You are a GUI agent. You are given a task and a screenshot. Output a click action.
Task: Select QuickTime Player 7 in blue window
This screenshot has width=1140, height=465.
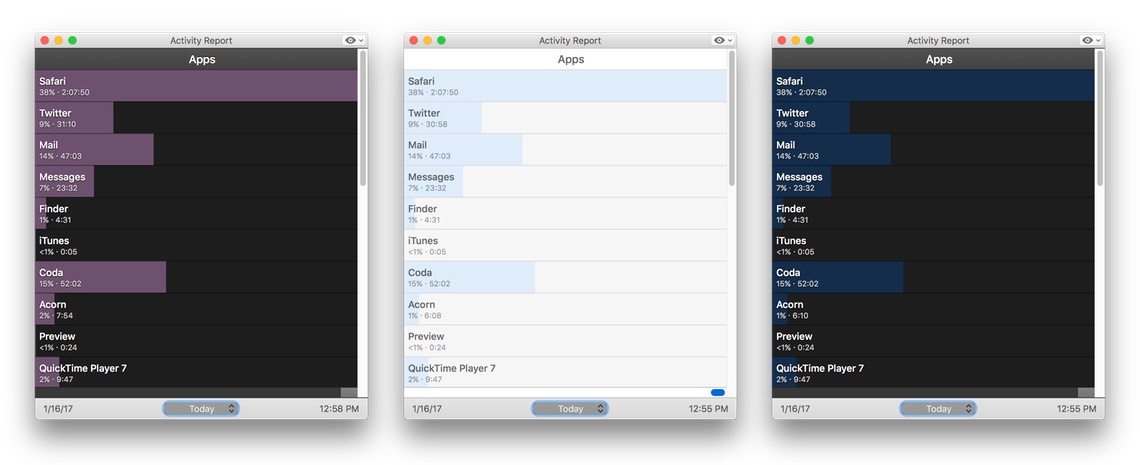pos(933,373)
